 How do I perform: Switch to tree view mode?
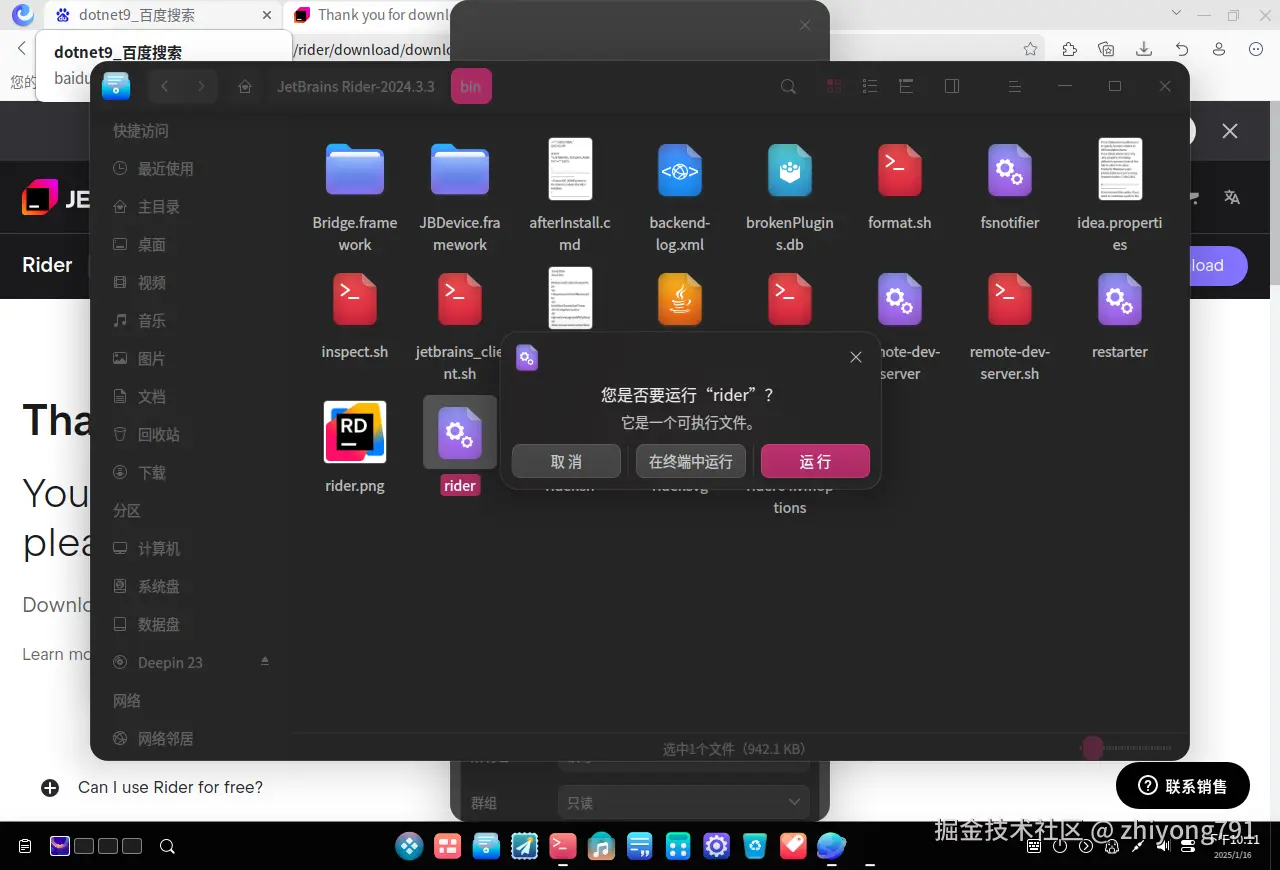[907, 87]
